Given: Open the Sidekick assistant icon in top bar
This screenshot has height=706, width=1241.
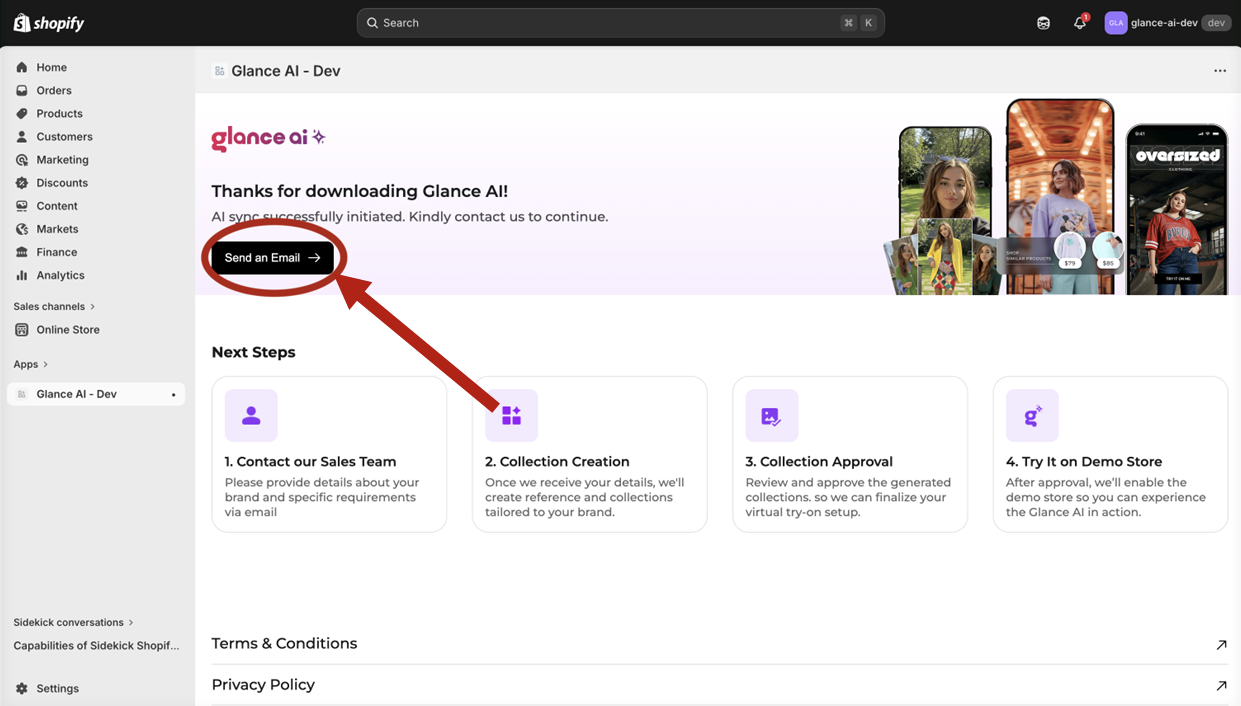Looking at the screenshot, I should click(x=1043, y=23).
